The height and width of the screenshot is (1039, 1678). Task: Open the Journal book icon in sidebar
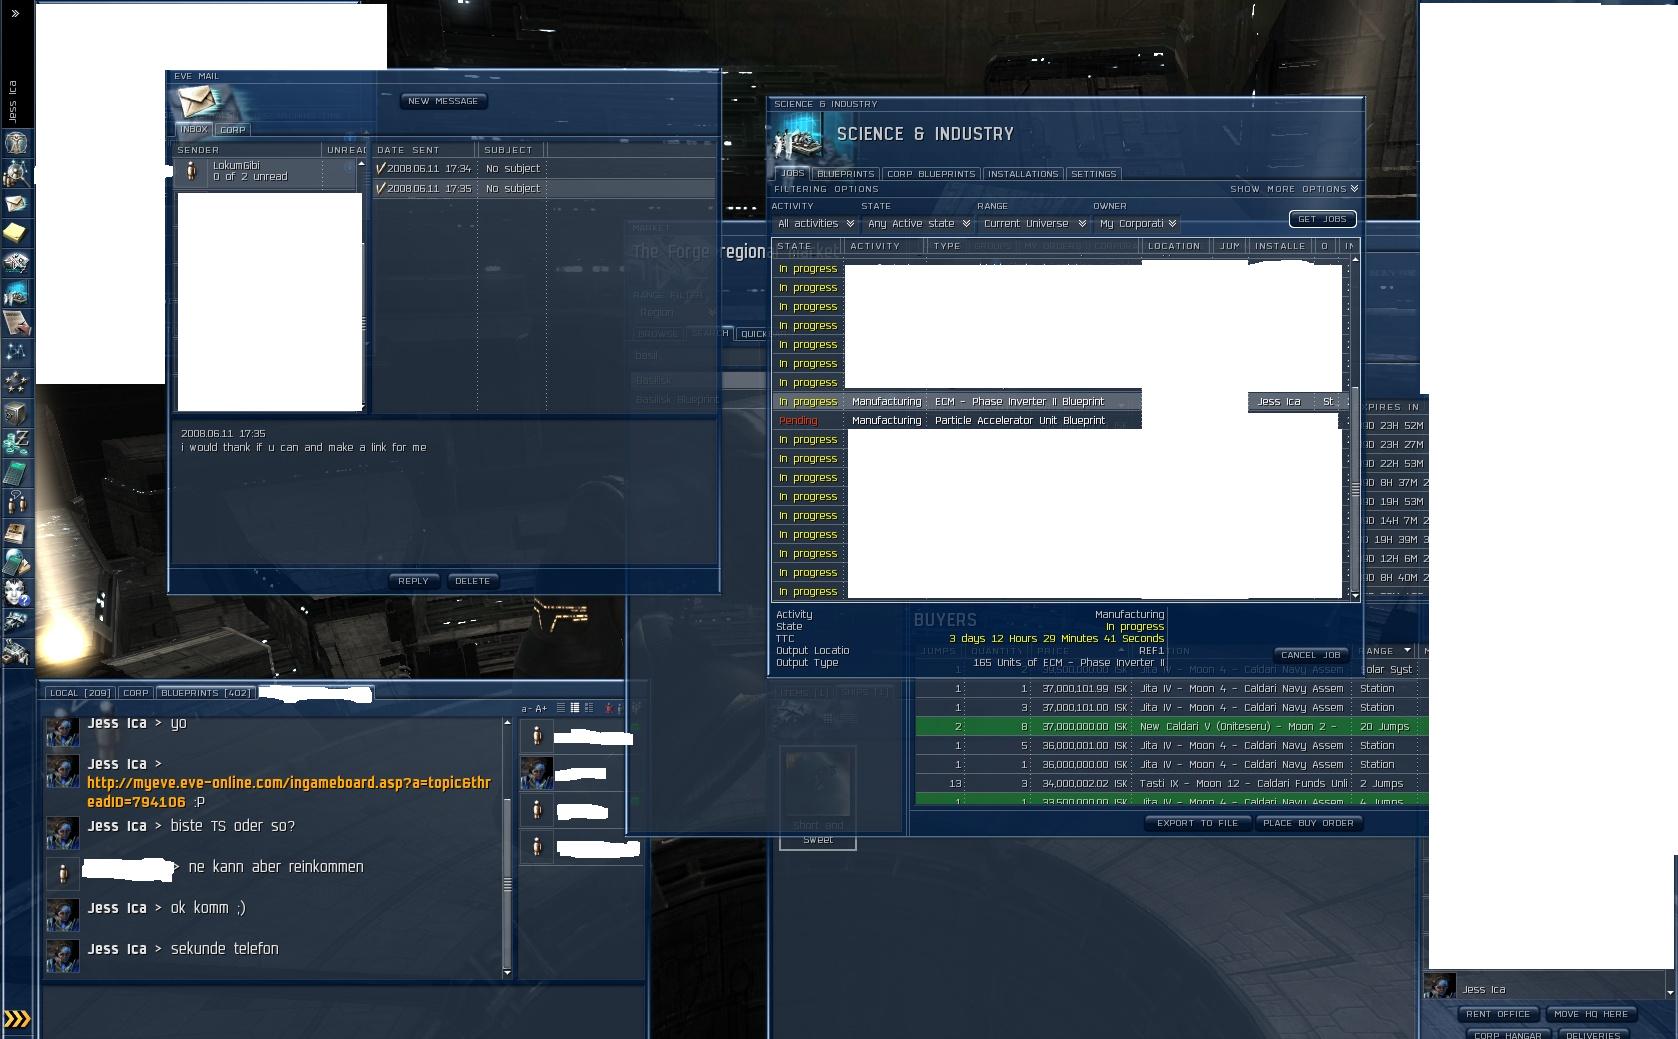(16, 533)
